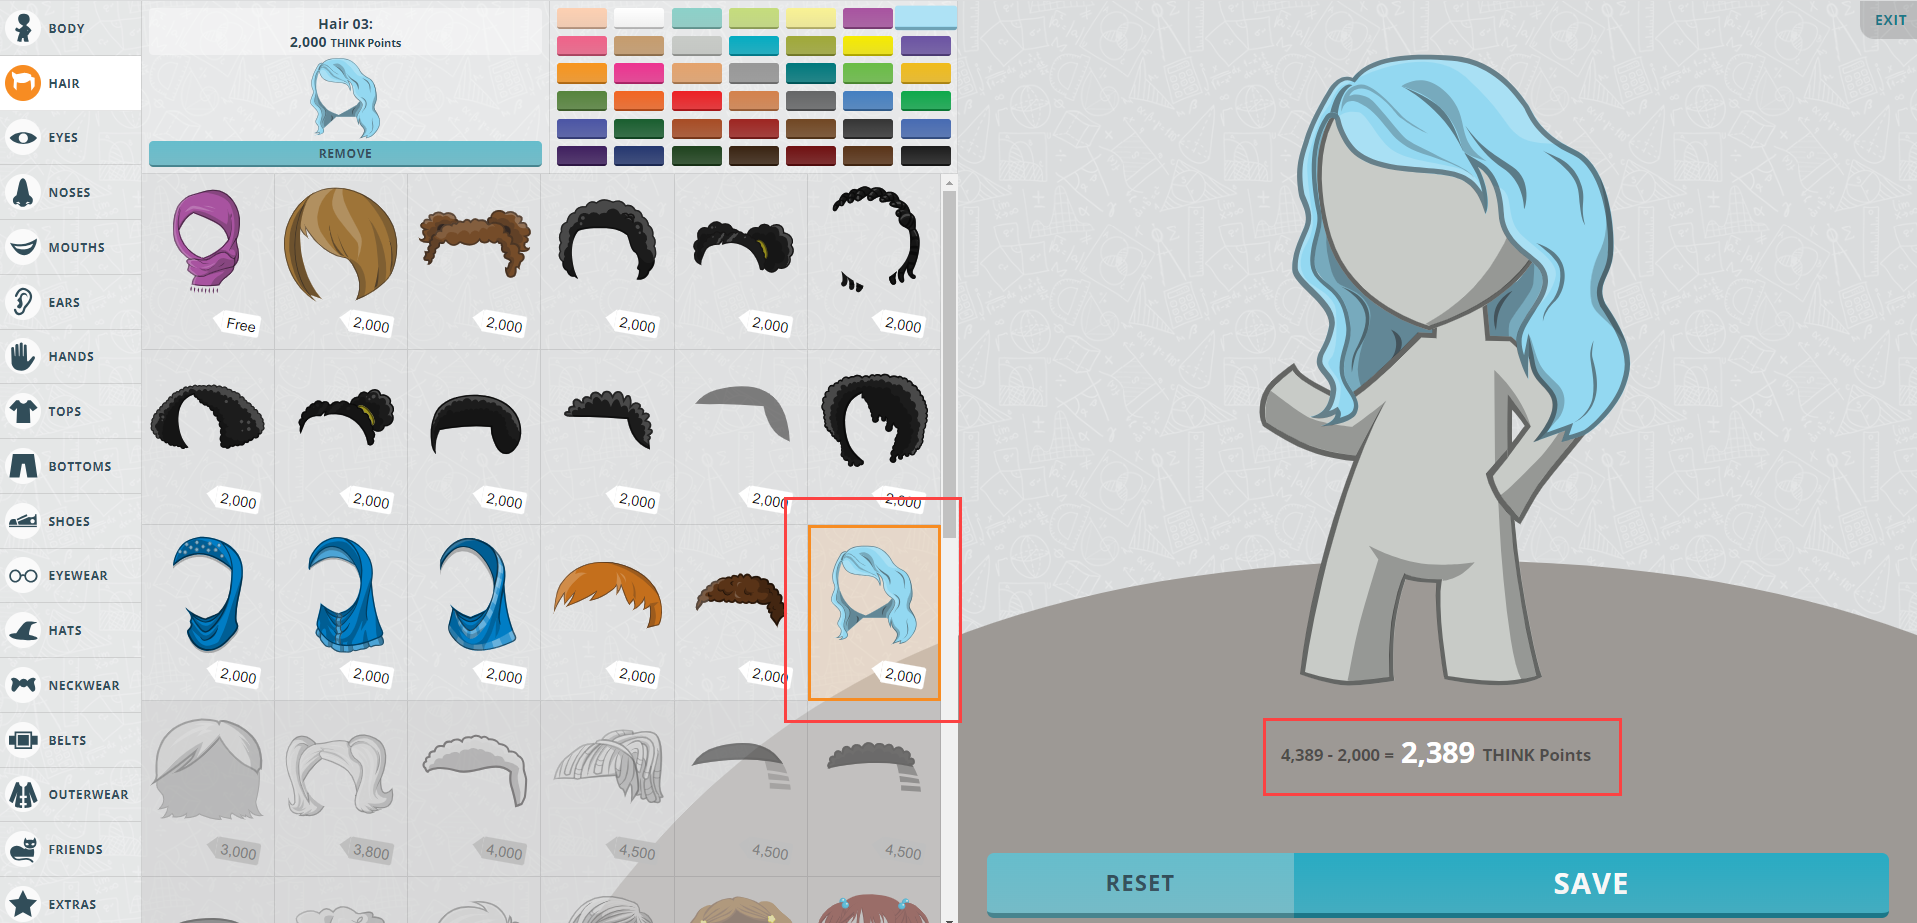Select the Hands category icon

click(x=23, y=356)
